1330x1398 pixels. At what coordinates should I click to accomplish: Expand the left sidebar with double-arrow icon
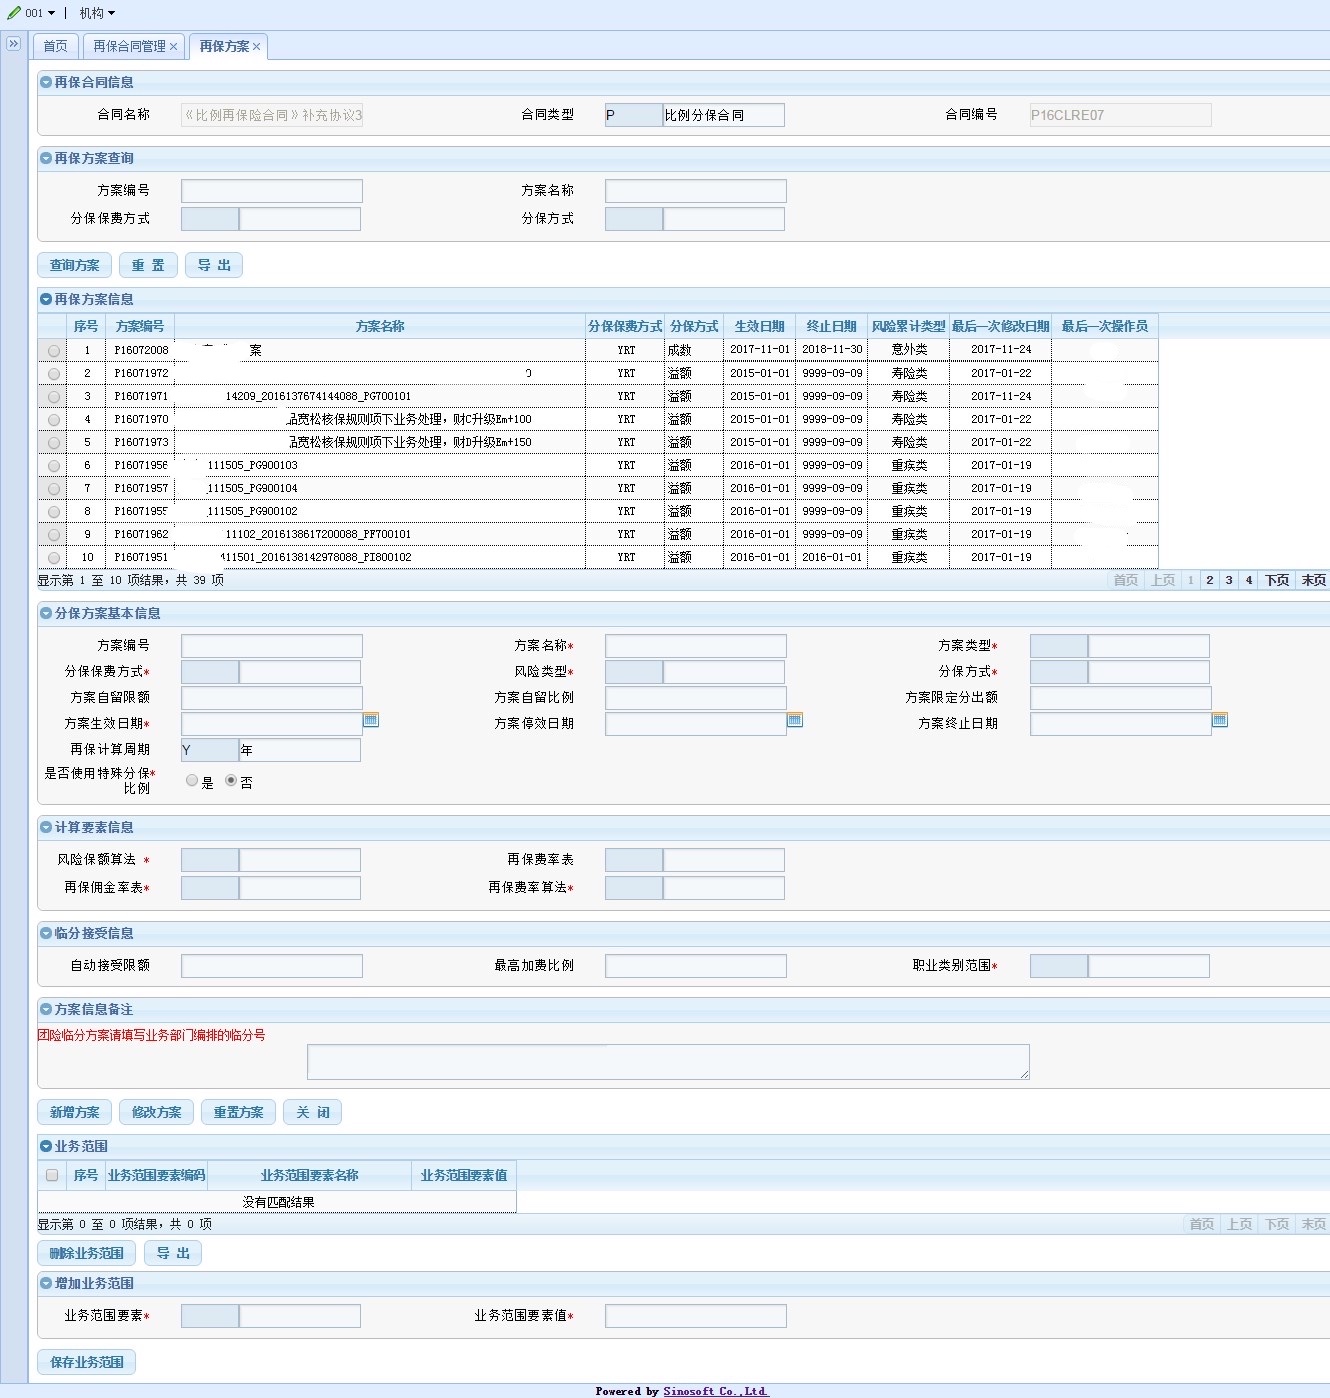14,44
